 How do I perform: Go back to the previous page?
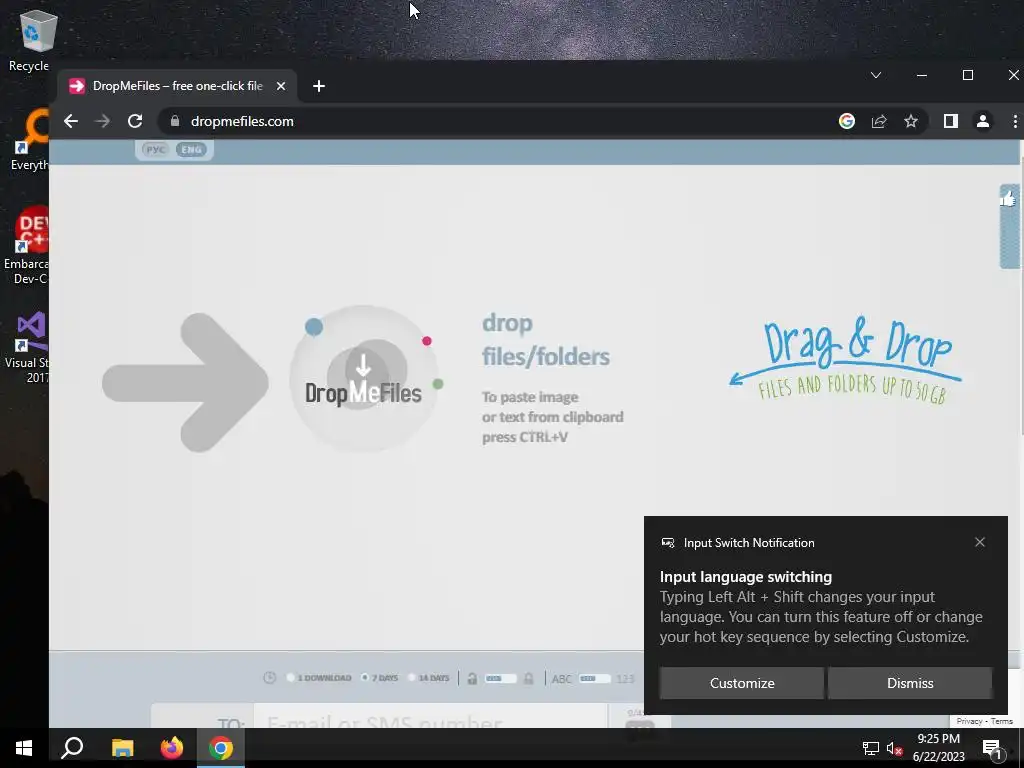[x=71, y=121]
